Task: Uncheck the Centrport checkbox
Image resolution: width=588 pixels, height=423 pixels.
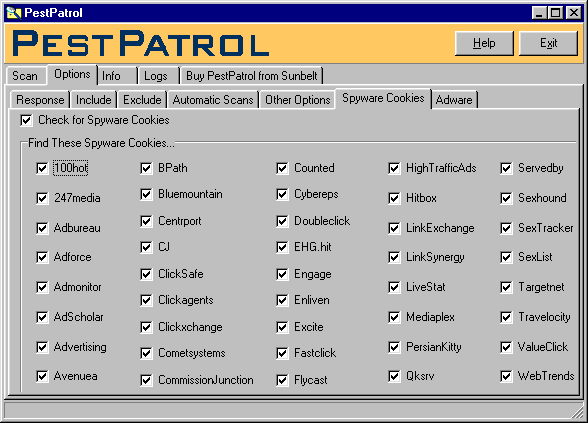Action: coord(146,221)
